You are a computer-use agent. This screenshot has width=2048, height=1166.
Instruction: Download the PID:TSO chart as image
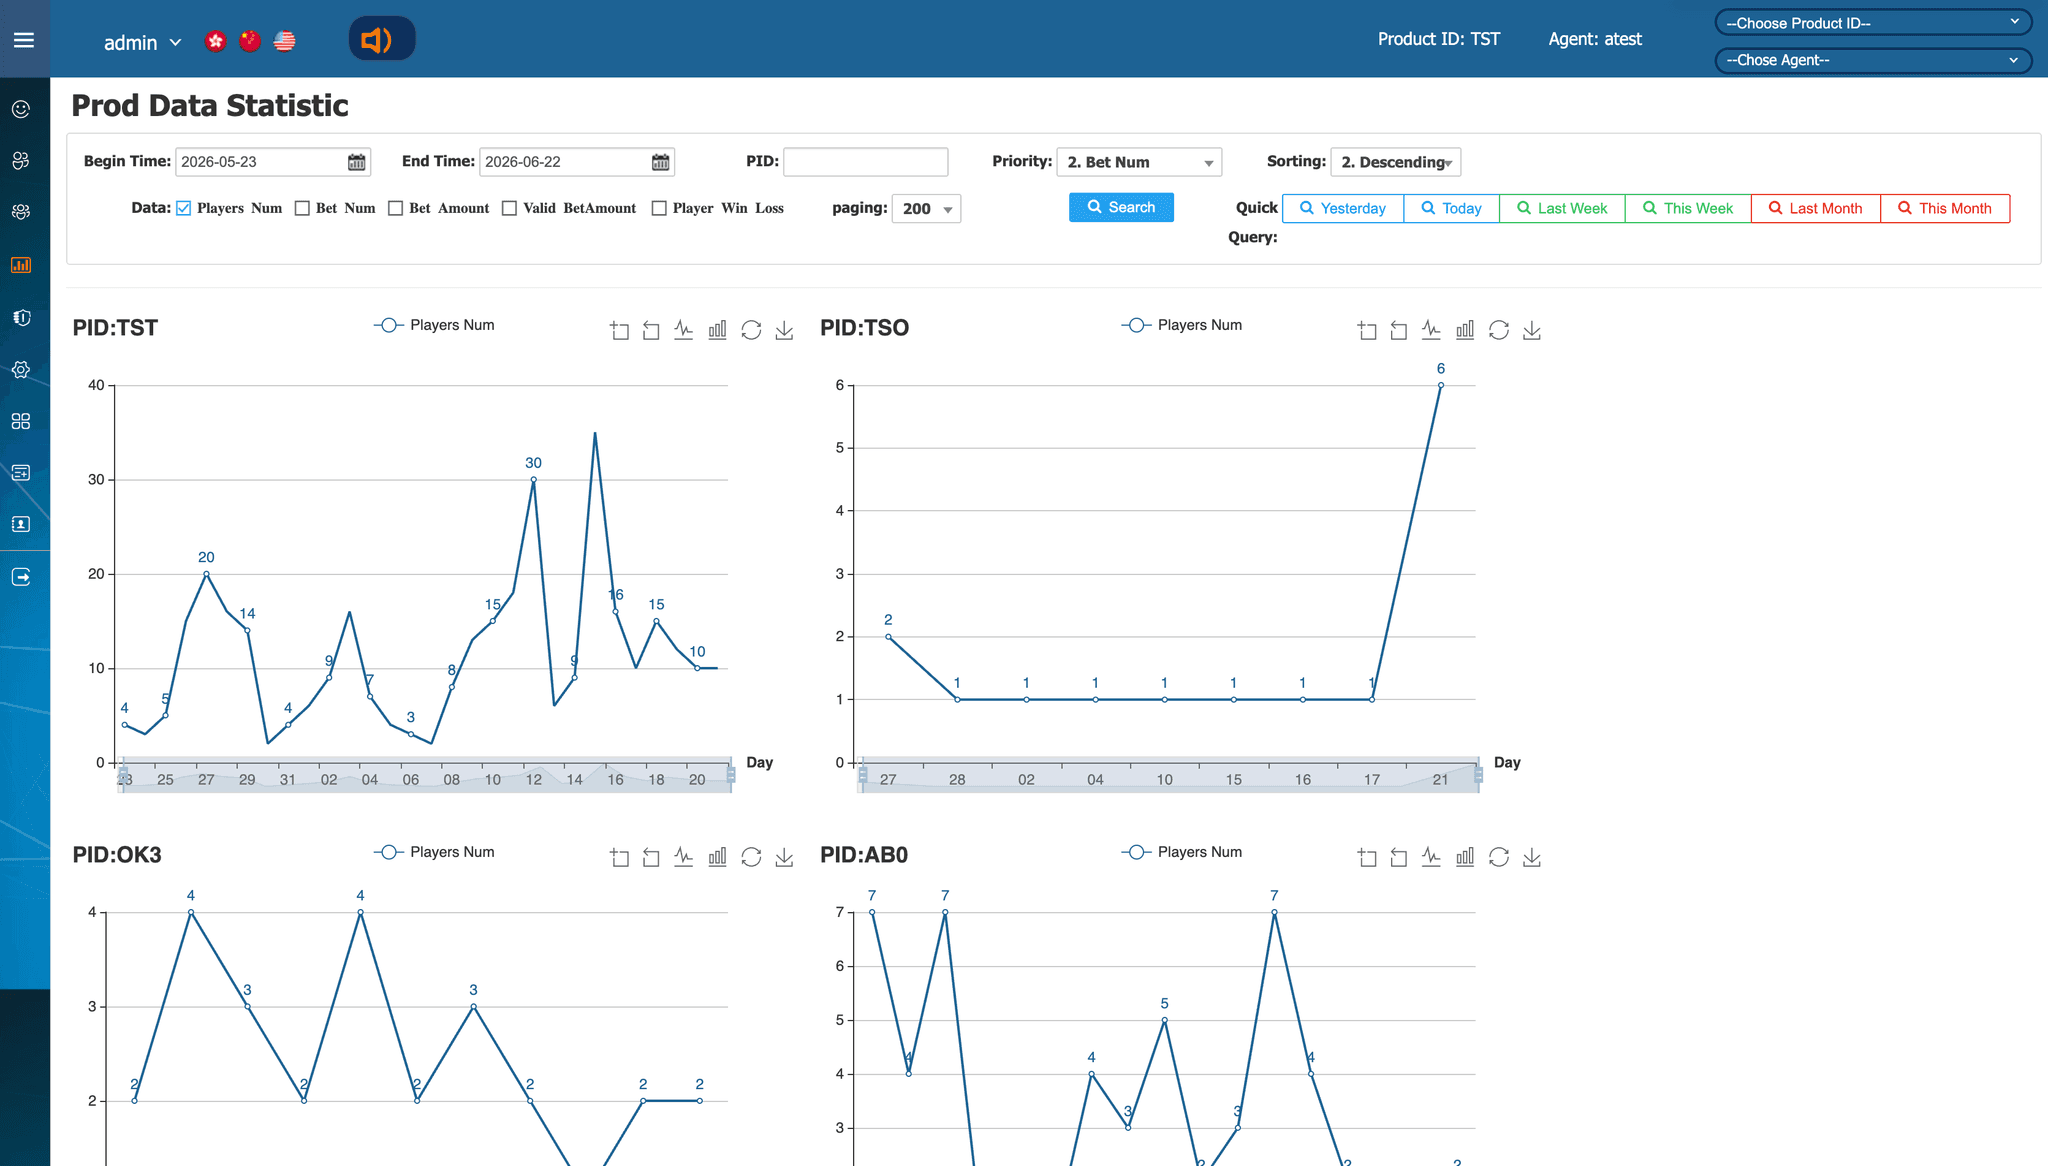click(1532, 330)
